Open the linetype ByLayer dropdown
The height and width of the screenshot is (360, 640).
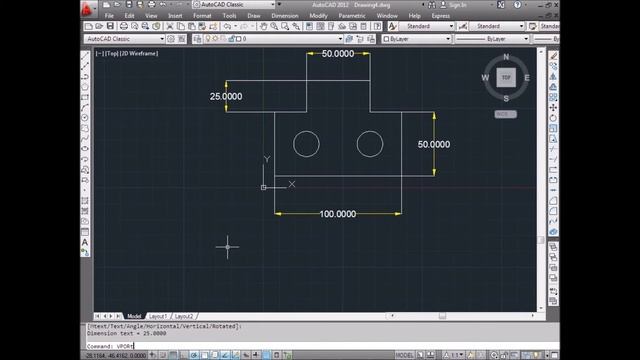[492, 39]
